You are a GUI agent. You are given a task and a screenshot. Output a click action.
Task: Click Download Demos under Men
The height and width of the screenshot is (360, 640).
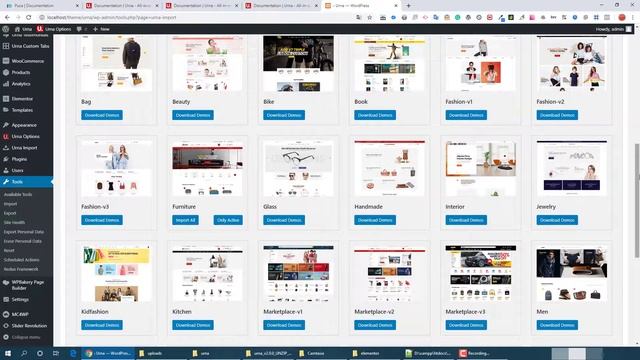557,325
